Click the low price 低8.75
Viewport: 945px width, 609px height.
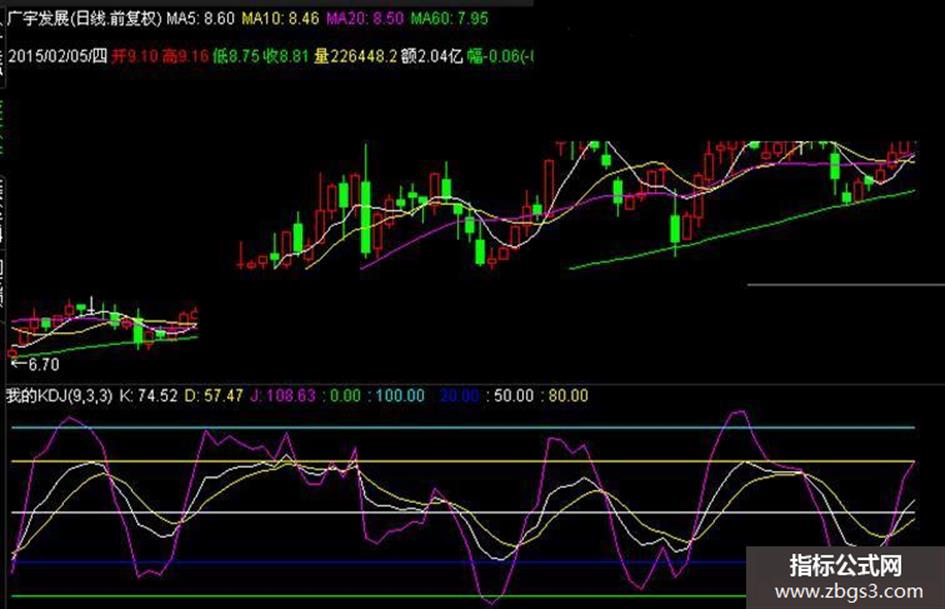pyautogui.click(x=236, y=56)
